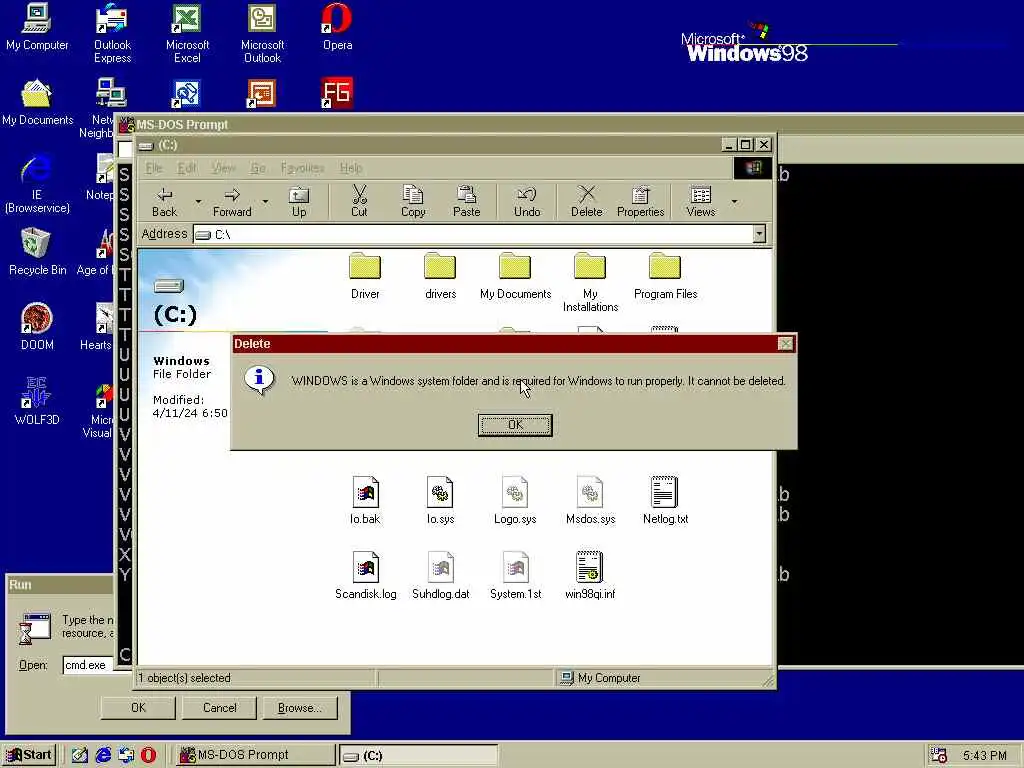Select the win98qi.inf file

pos(590,575)
